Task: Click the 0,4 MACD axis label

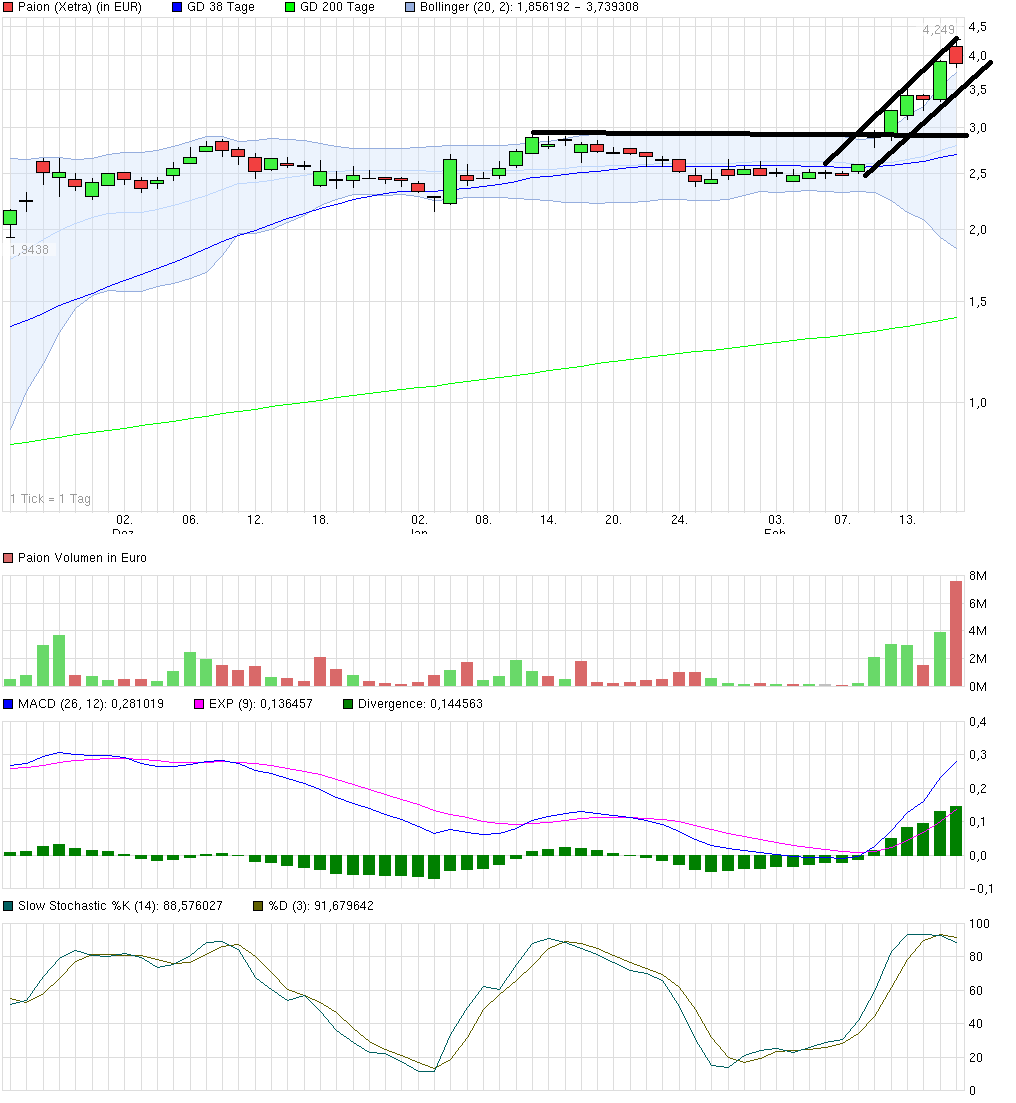Action: point(977,722)
